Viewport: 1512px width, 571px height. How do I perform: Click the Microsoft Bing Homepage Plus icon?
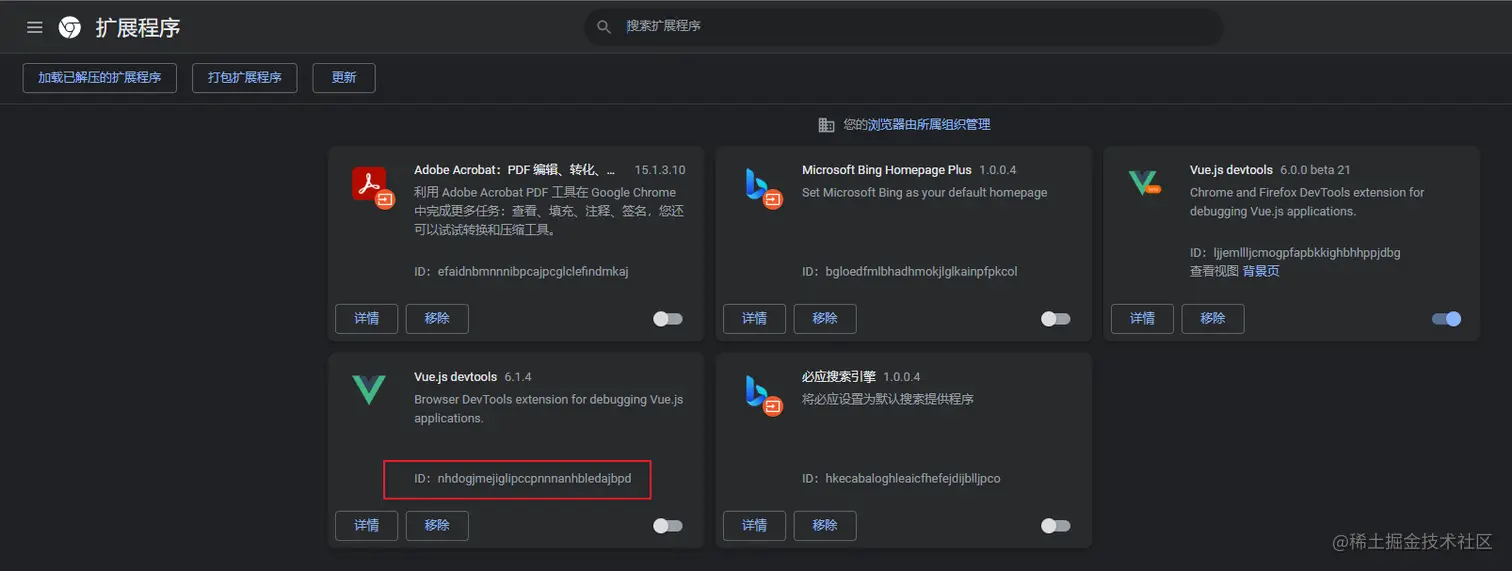762,186
